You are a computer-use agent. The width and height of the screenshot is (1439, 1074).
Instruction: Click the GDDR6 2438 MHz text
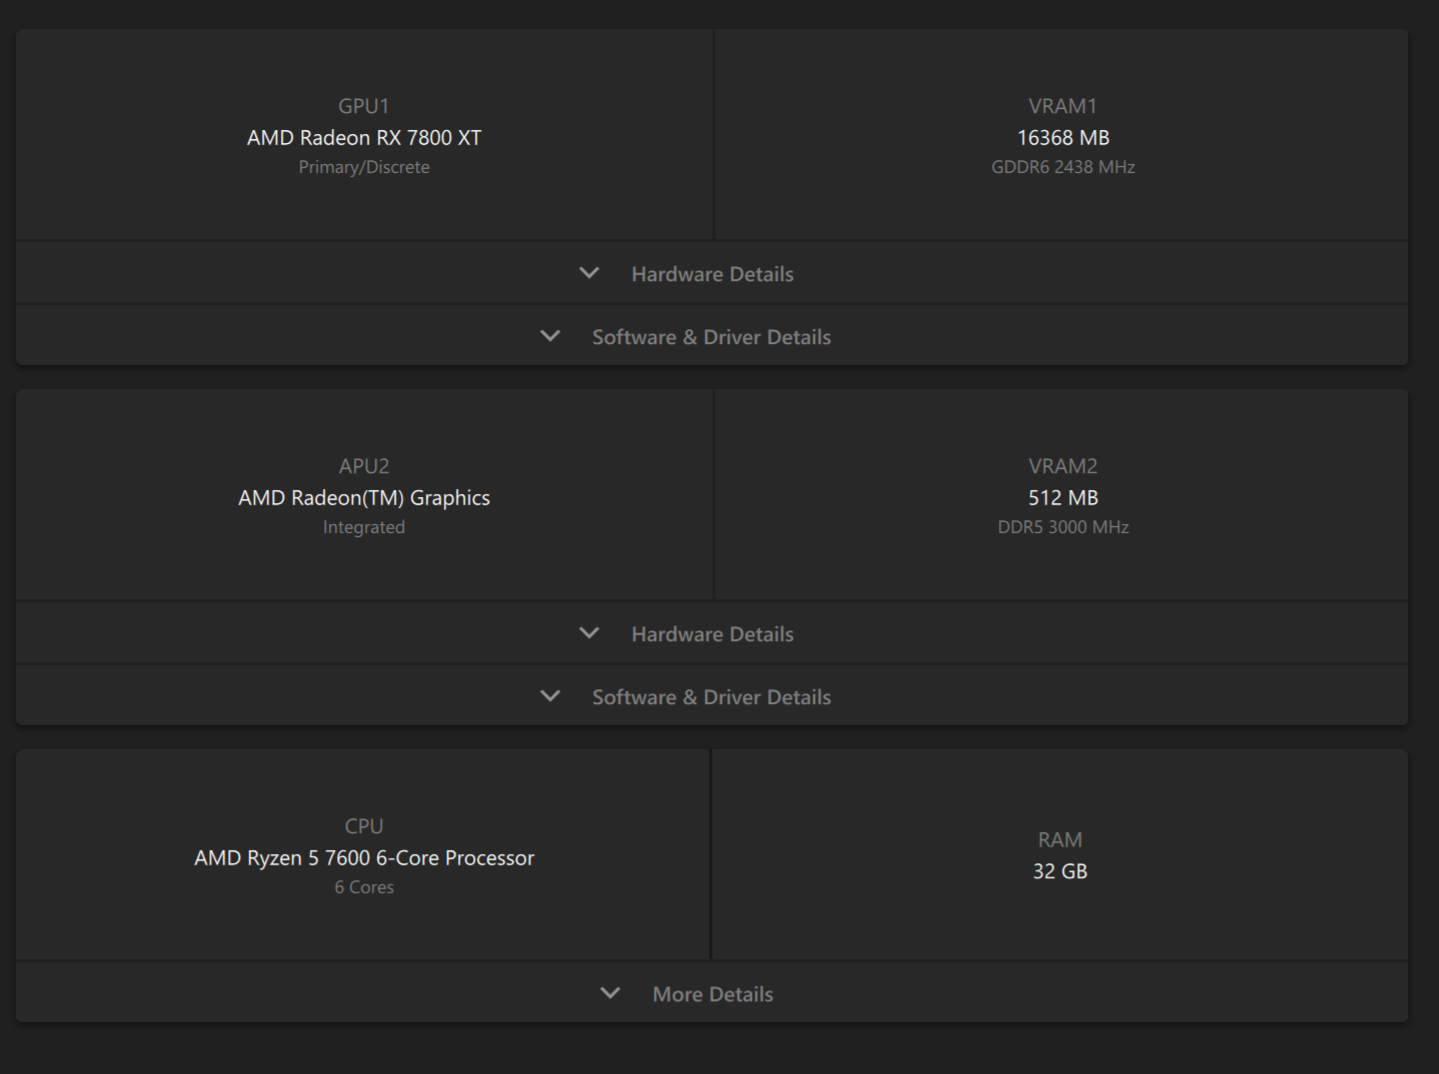tap(1063, 167)
